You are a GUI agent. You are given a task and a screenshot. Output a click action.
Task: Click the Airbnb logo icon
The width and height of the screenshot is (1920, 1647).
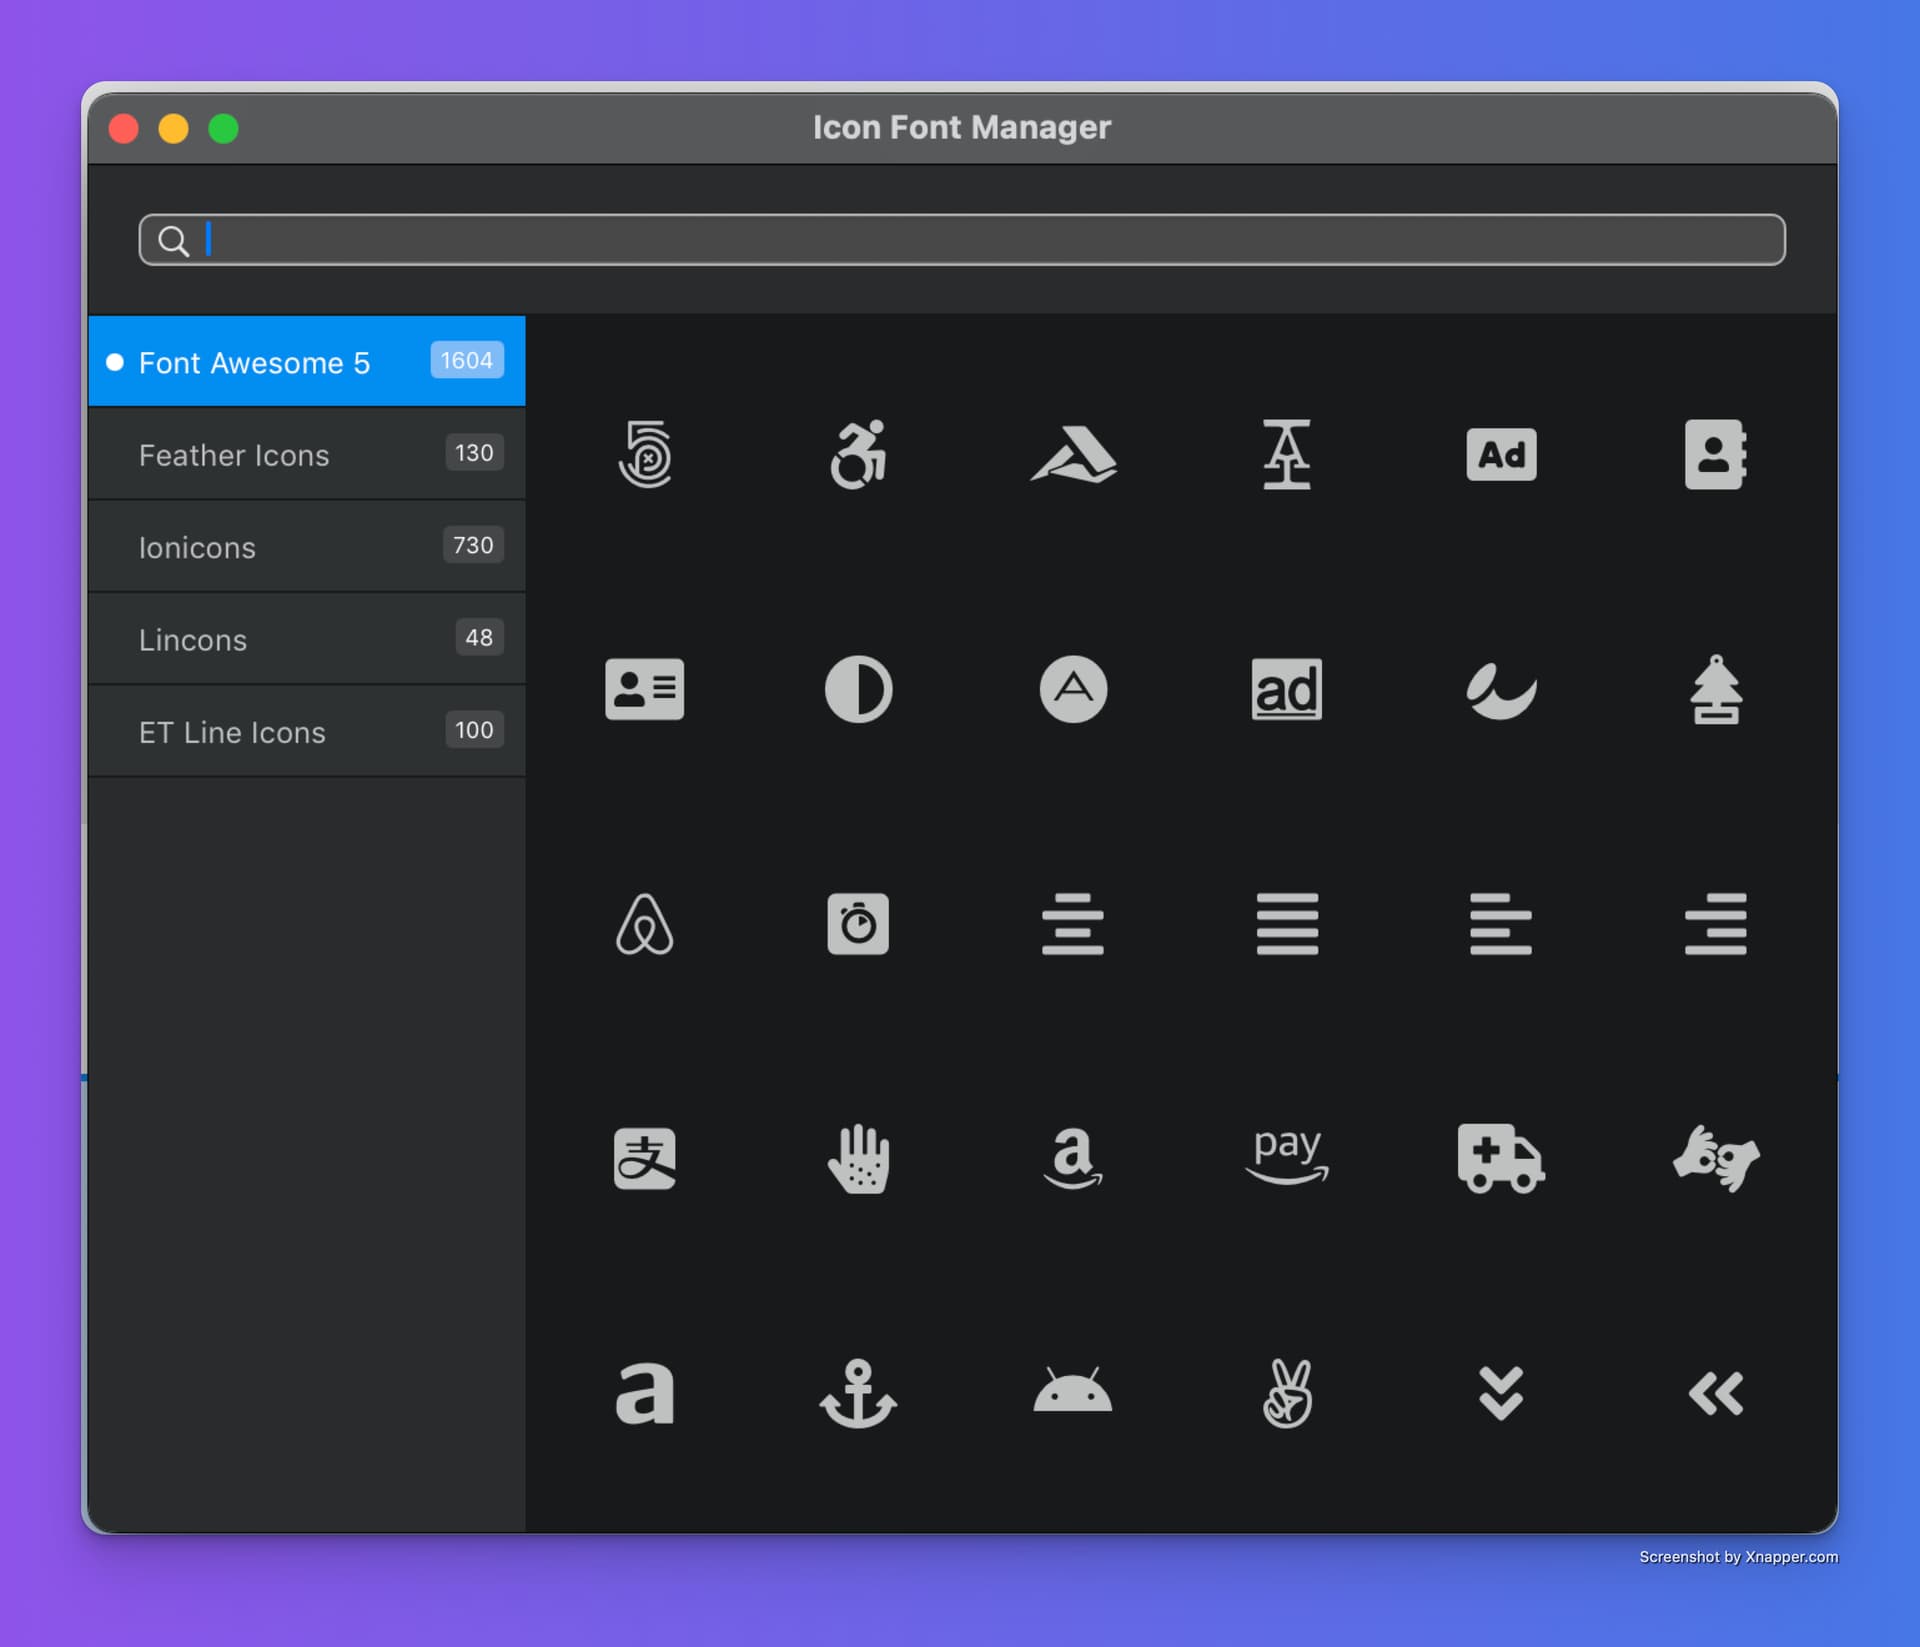tap(644, 924)
